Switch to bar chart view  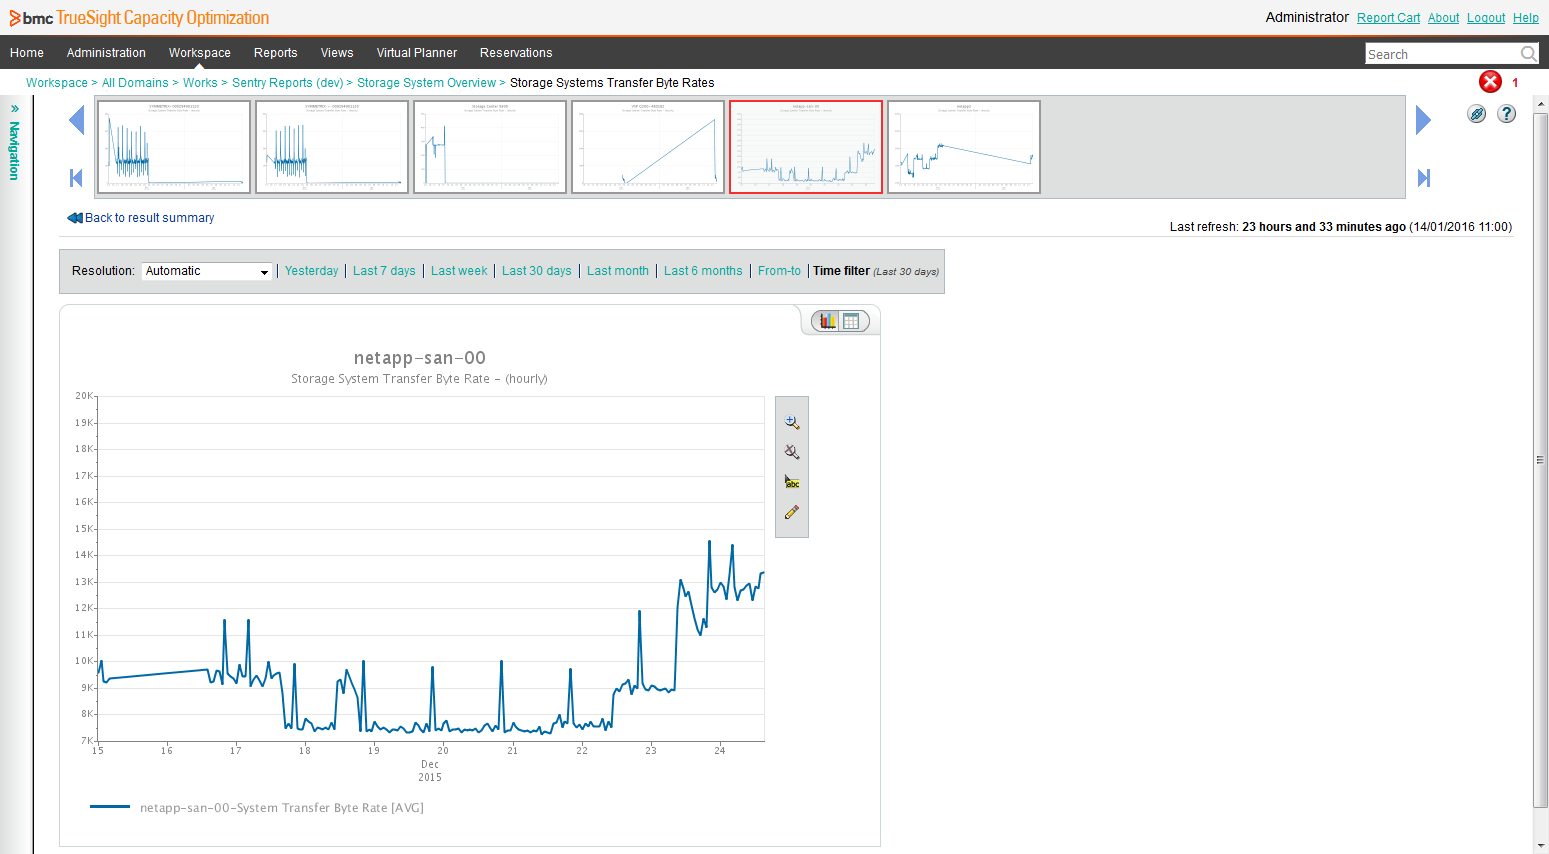(827, 321)
